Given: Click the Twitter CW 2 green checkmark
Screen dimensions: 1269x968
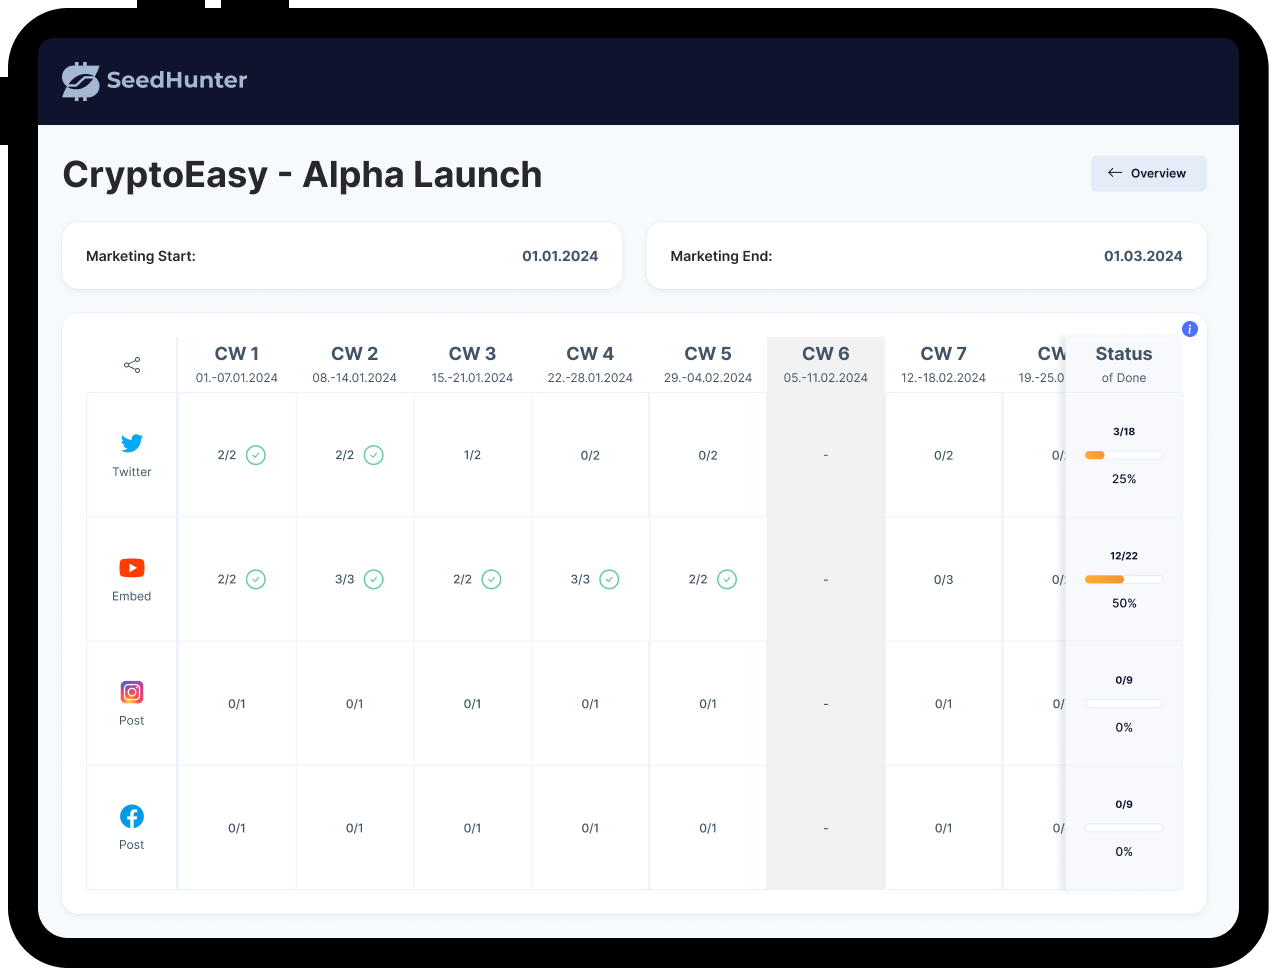Looking at the screenshot, I should (x=374, y=455).
